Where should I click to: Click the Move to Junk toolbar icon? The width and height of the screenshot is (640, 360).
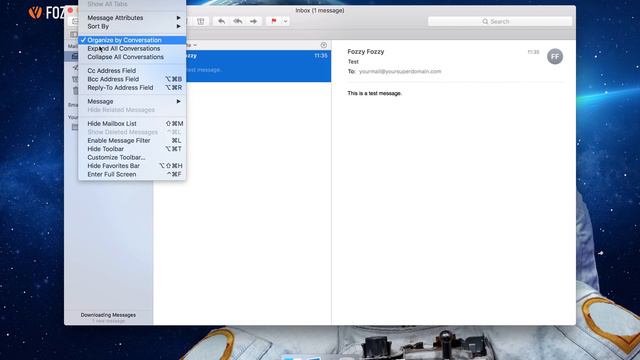(x=200, y=21)
